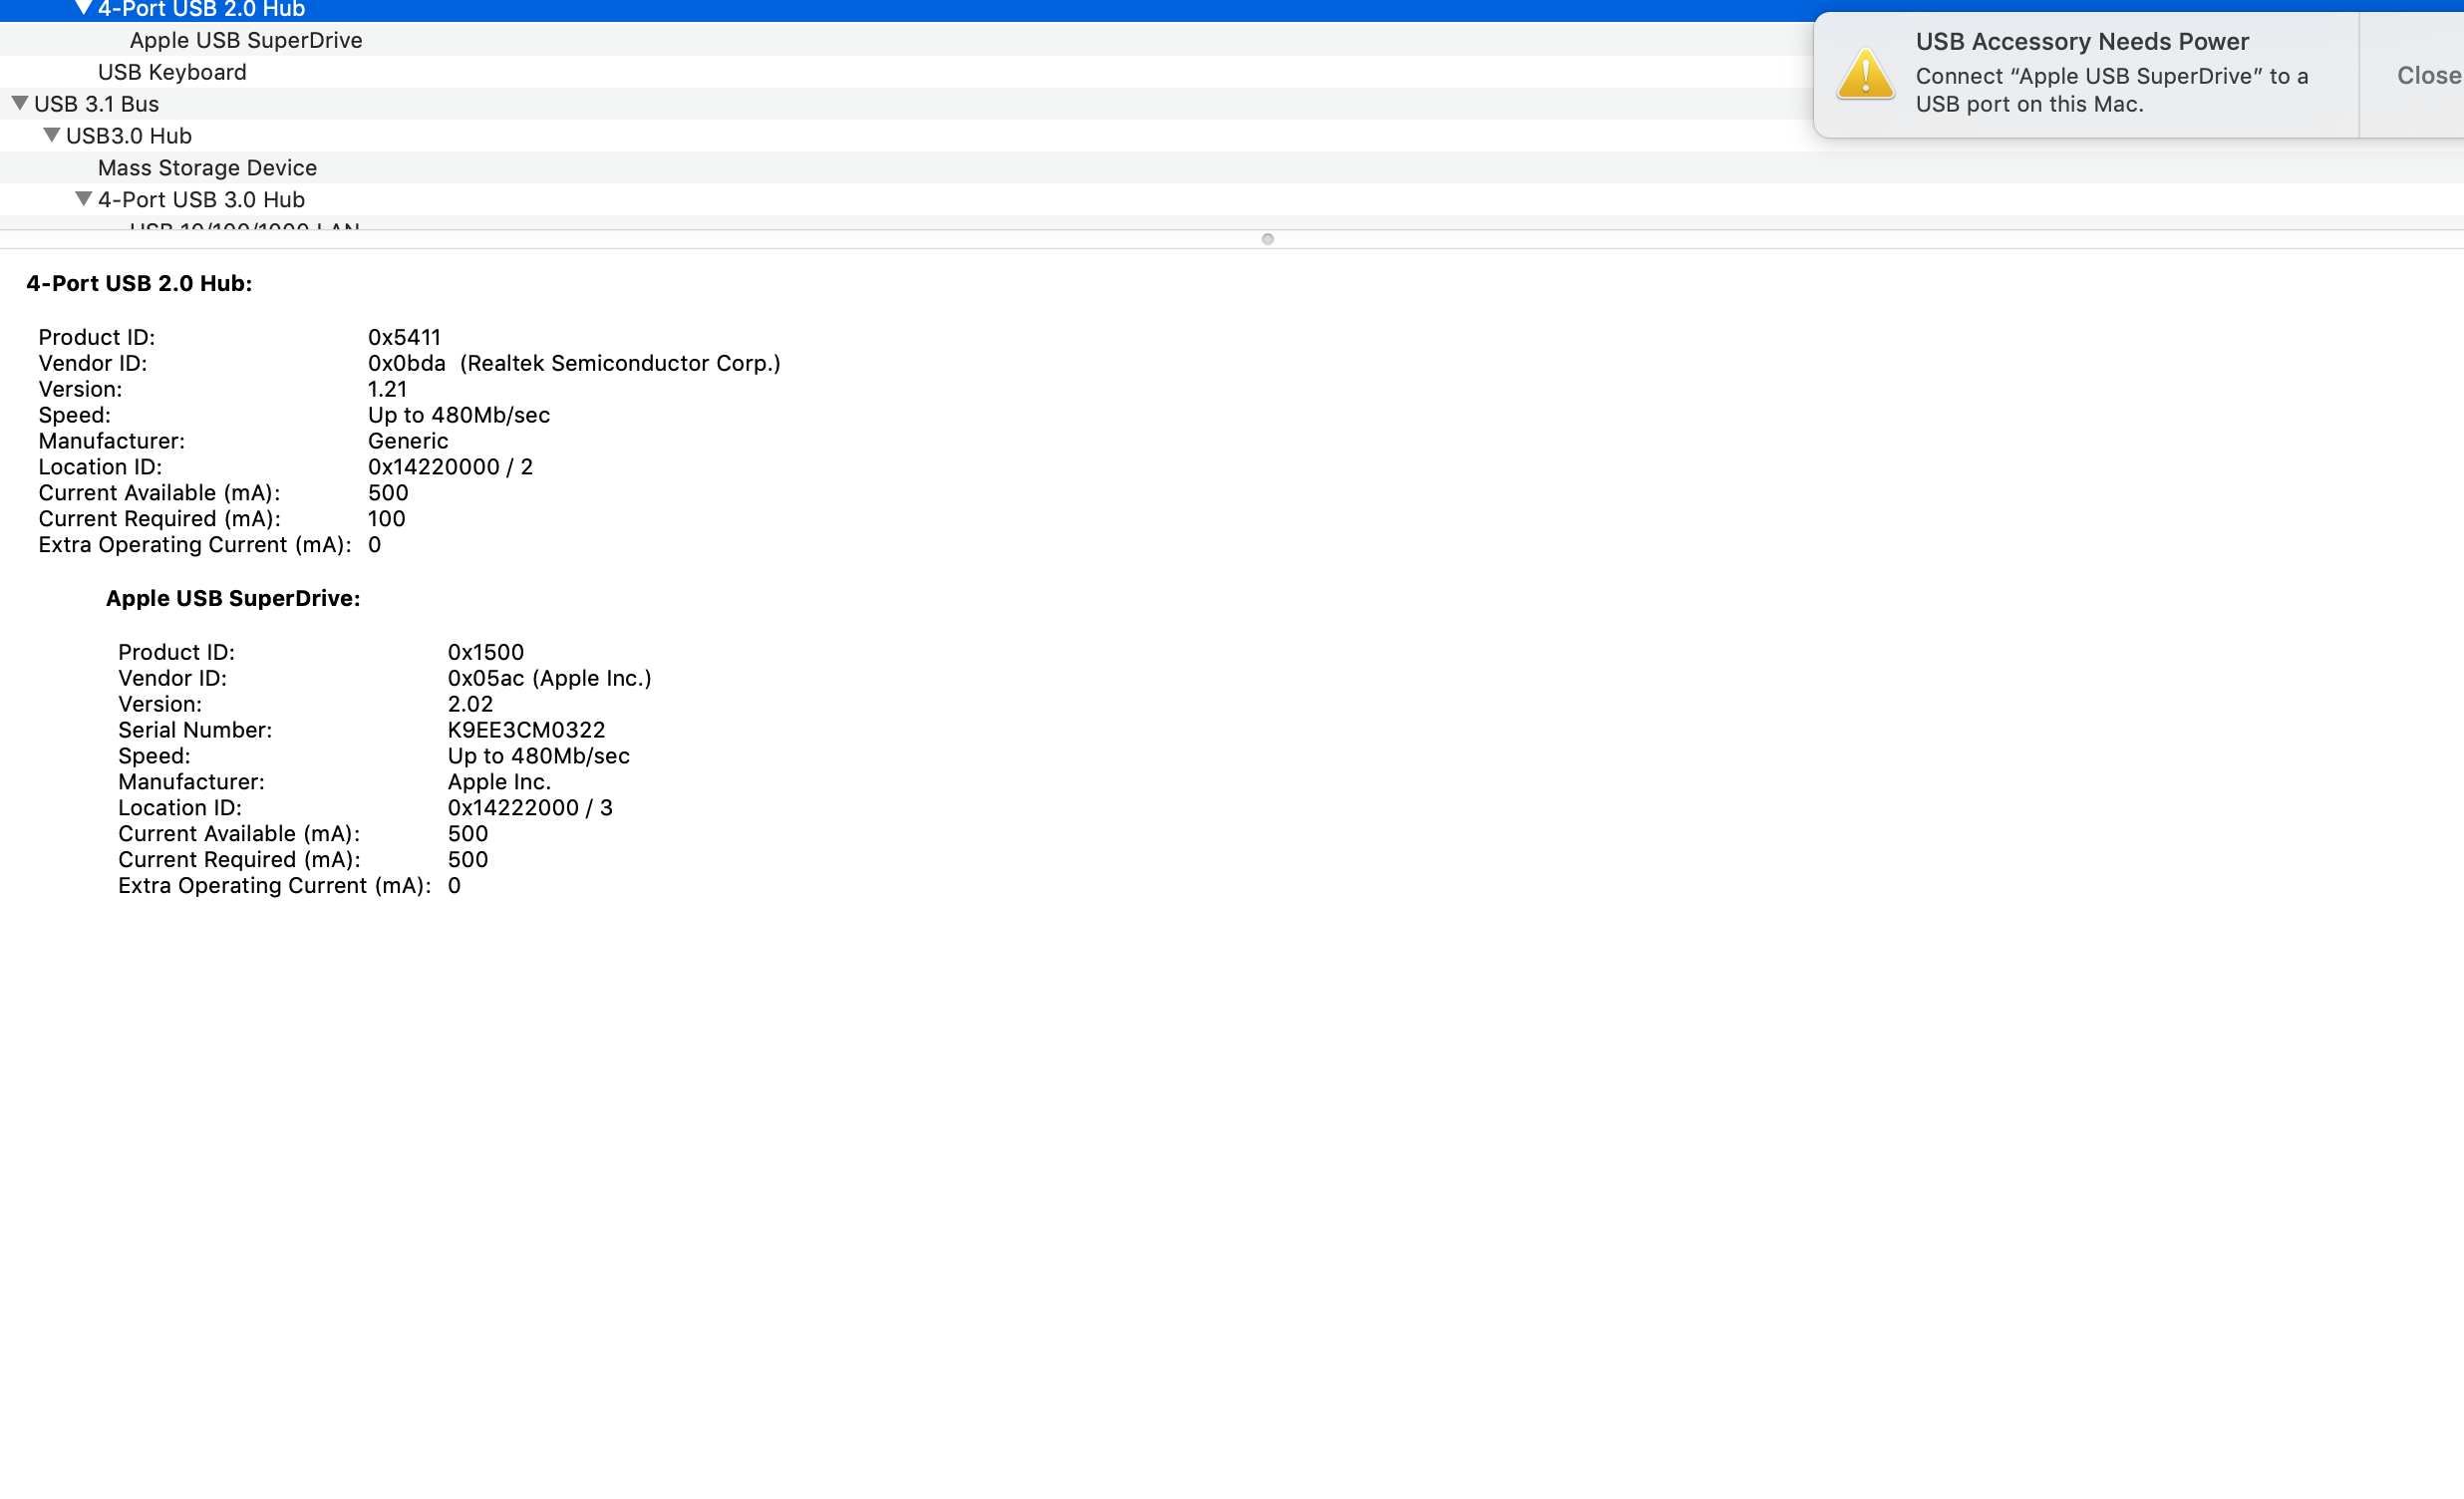Select the USB 3.1 Bus row
This screenshot has width=2464, height=1499.
[x=97, y=104]
